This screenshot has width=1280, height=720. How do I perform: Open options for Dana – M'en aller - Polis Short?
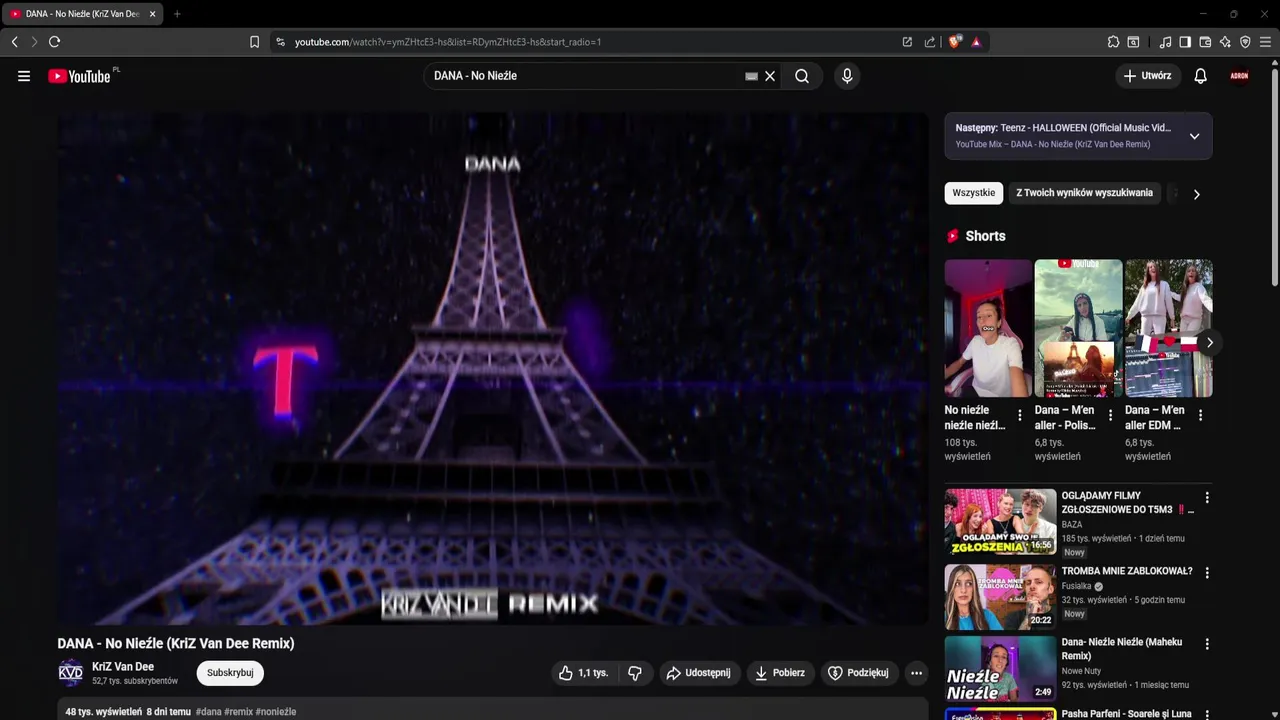[x=1110, y=415]
